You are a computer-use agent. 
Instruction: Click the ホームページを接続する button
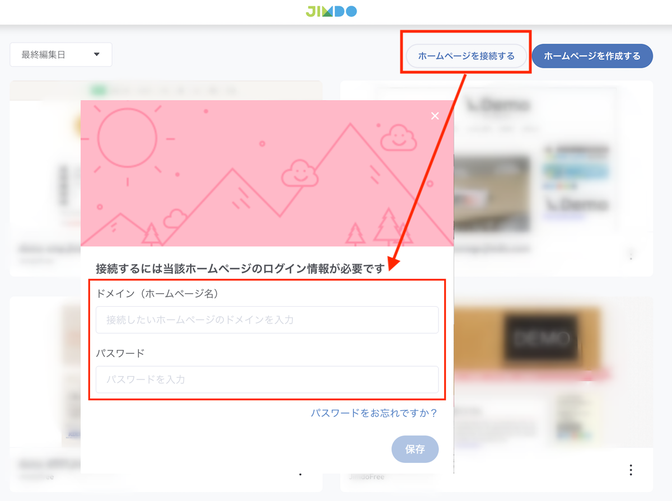466,56
